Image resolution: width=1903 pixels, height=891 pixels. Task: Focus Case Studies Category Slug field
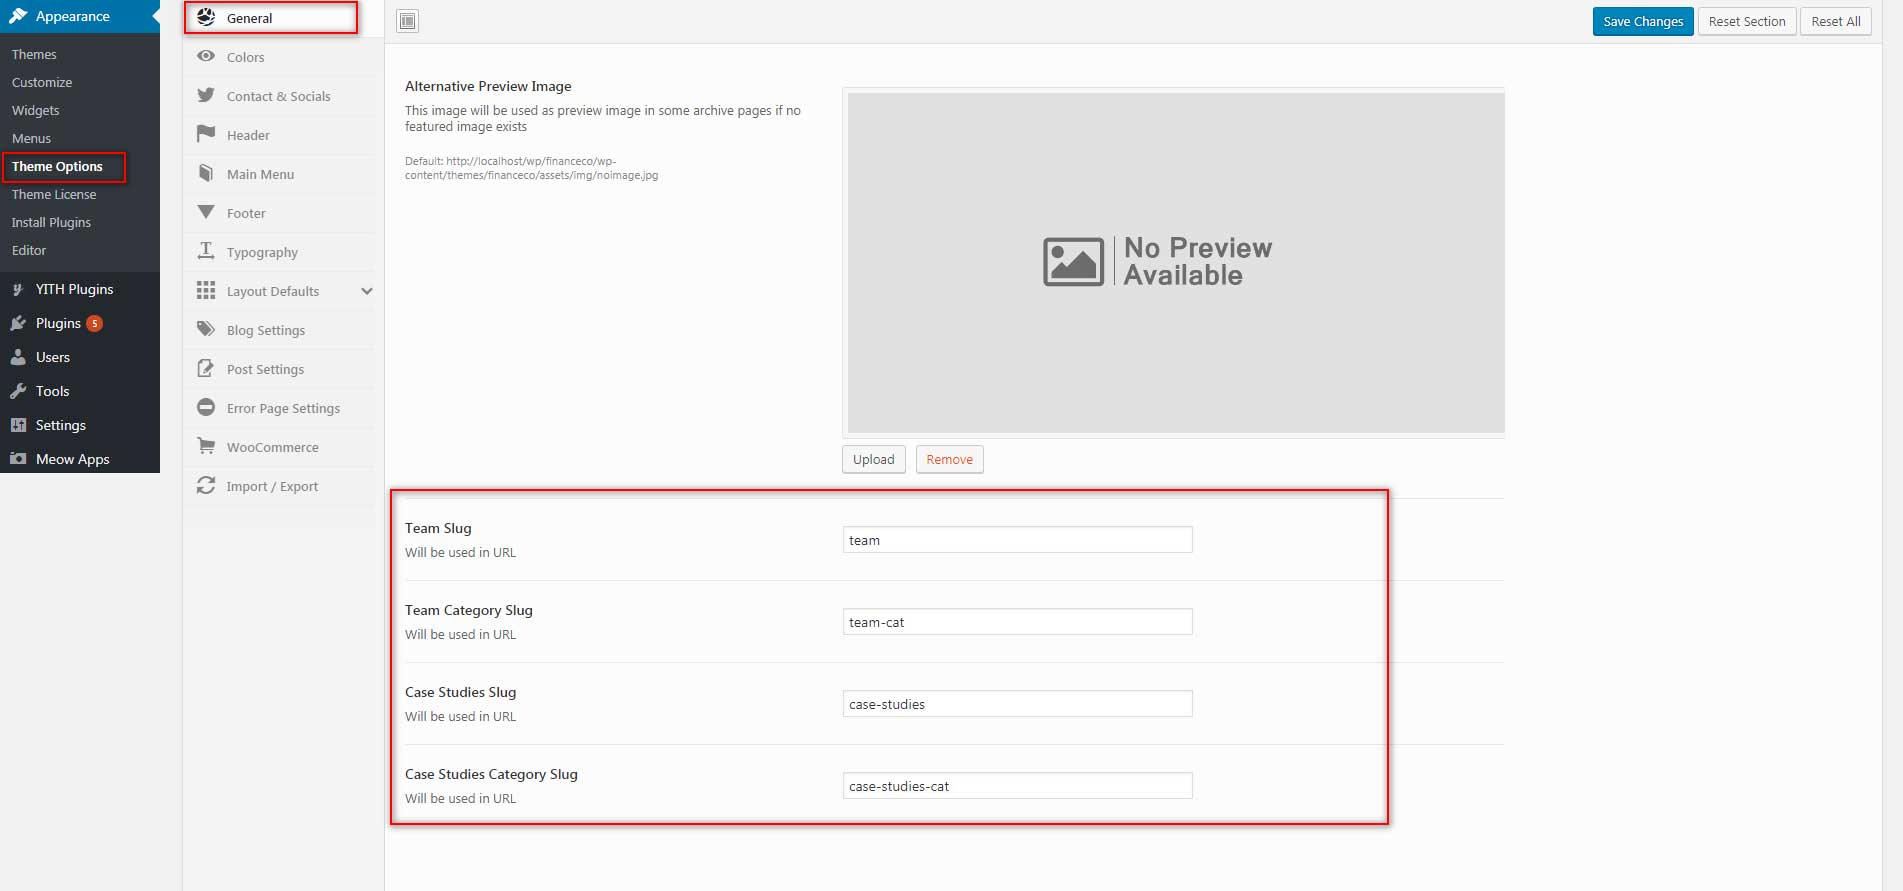point(1017,786)
